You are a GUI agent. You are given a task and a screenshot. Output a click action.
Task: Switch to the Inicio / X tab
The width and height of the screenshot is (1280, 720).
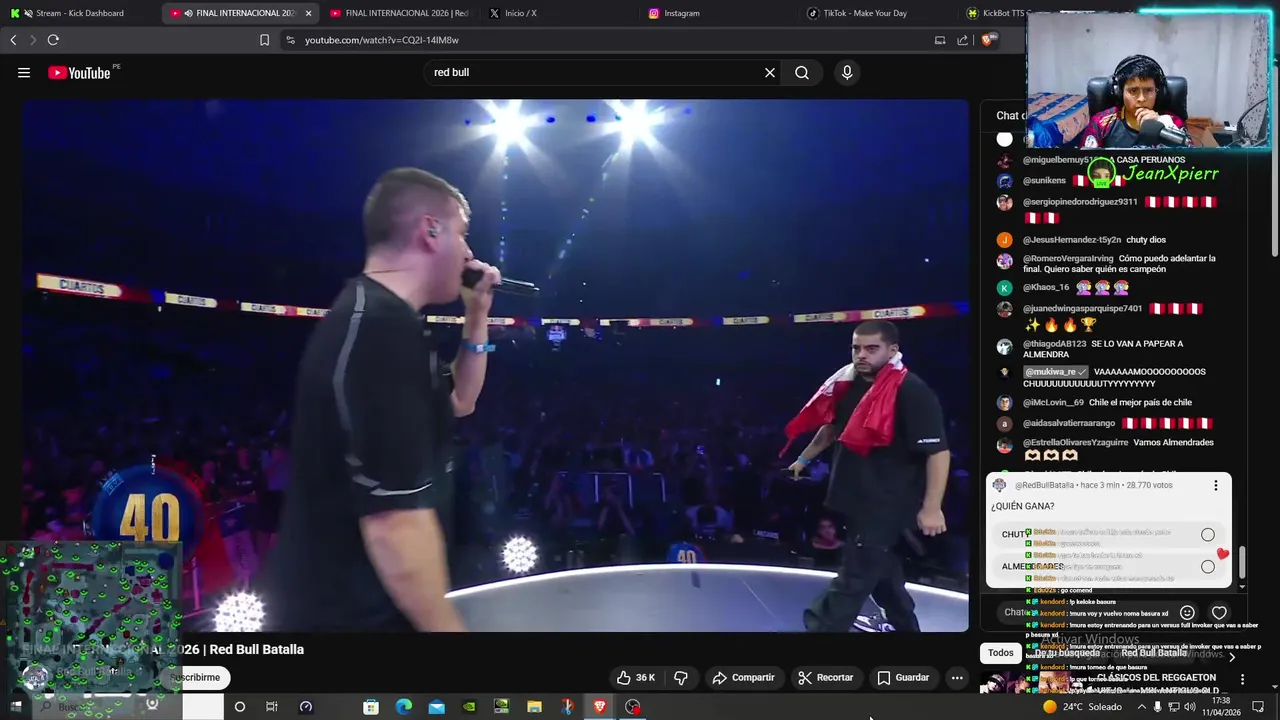click(520, 13)
